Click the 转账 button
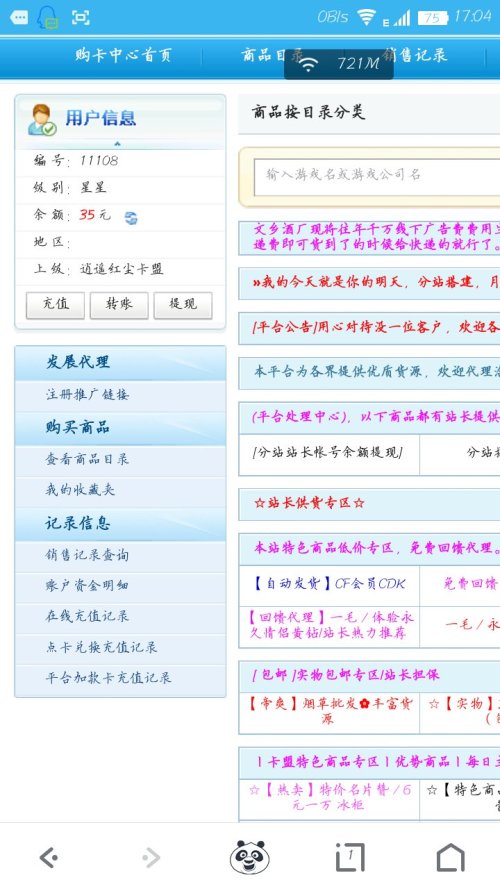This screenshot has width=500, height=889. tap(119, 305)
